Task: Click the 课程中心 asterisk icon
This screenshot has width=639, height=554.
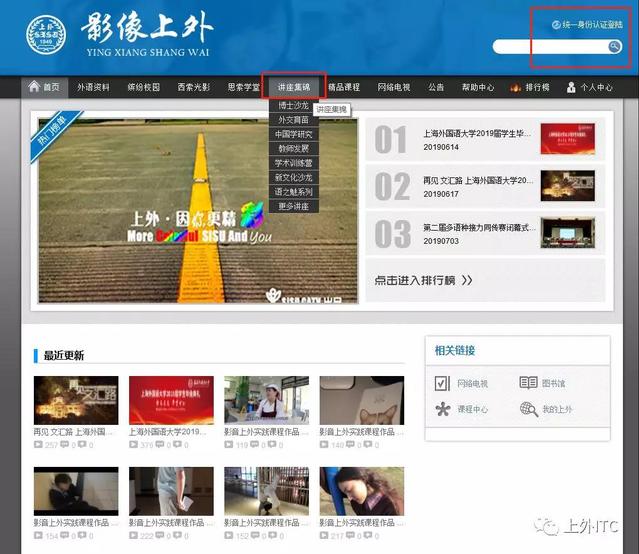Action: (x=443, y=409)
